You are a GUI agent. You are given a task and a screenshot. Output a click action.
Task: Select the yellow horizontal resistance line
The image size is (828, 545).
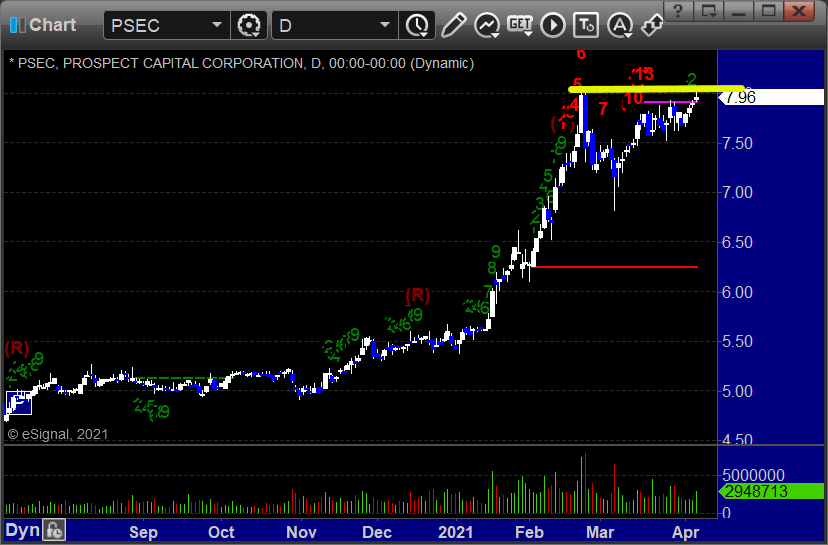click(x=656, y=89)
